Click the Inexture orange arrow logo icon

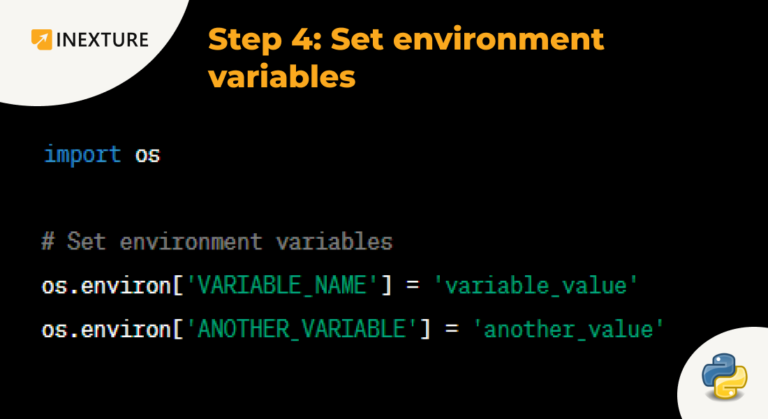pyautogui.click(x=42, y=40)
